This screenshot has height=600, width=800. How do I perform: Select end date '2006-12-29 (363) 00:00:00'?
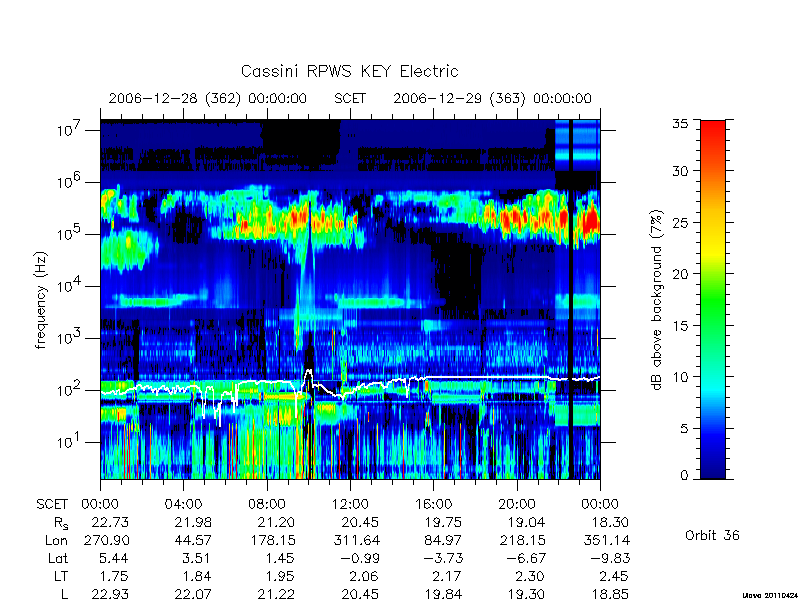click(x=492, y=98)
